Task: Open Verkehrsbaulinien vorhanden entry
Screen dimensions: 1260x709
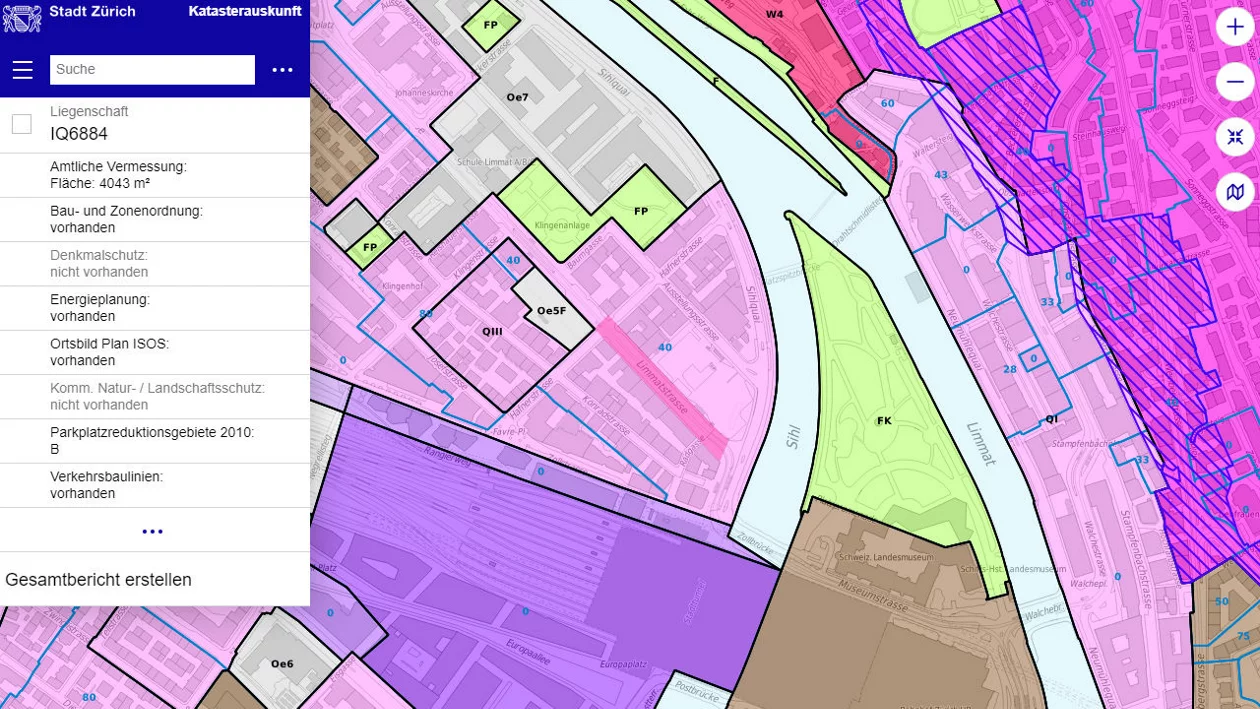Action: click(x=155, y=485)
